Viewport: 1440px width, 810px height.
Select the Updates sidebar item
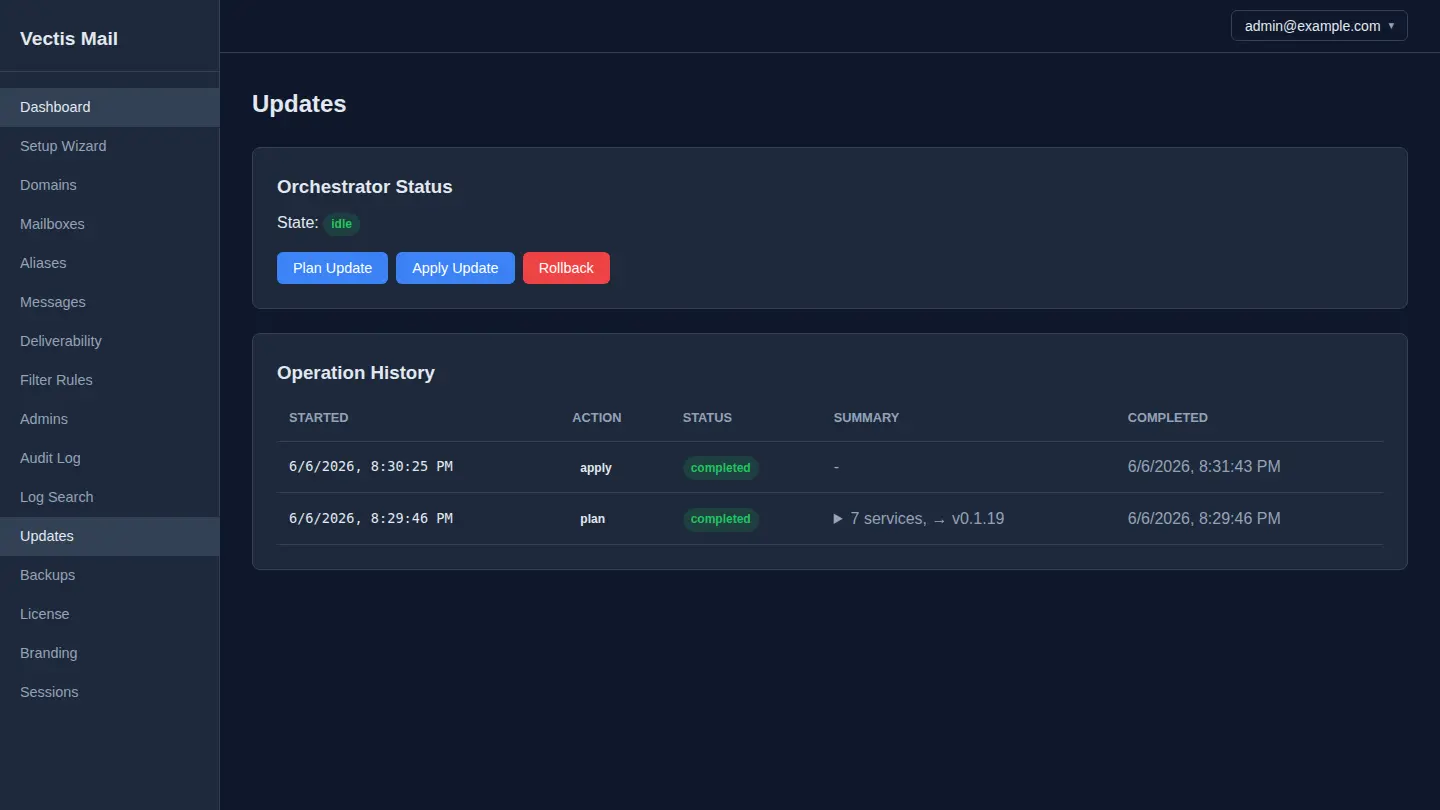[x=109, y=536]
